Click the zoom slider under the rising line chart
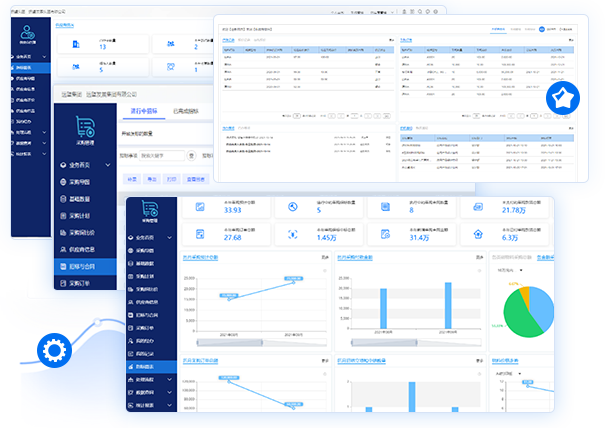Viewport: 605px width, 428px height. (262, 342)
